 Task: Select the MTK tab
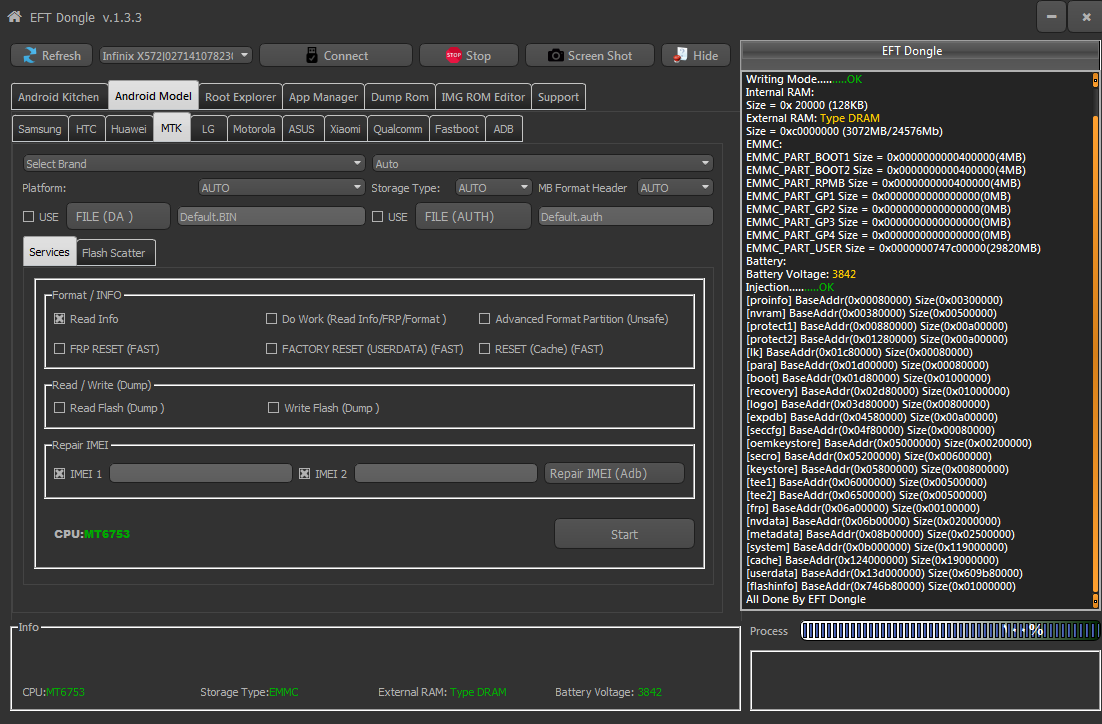click(171, 128)
